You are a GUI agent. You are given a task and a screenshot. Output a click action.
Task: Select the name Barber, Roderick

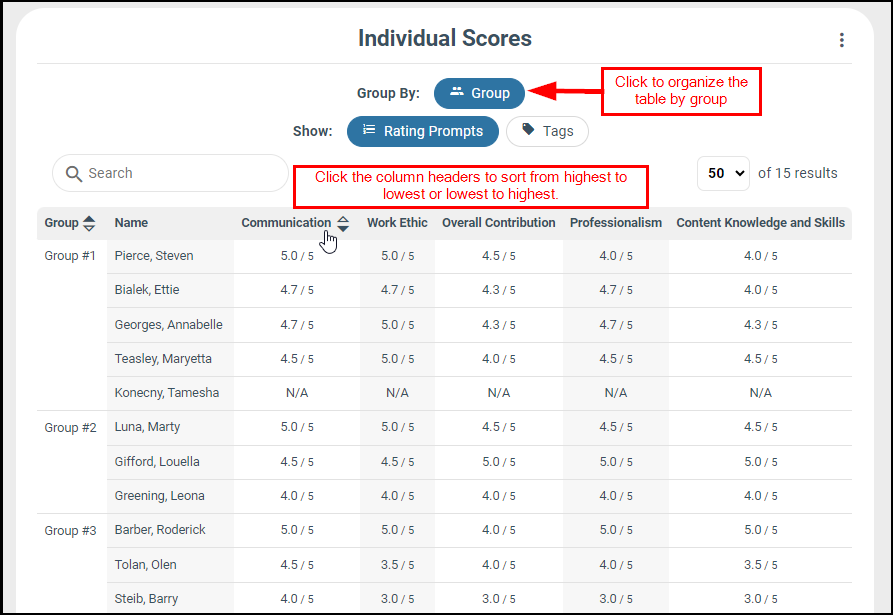point(160,530)
